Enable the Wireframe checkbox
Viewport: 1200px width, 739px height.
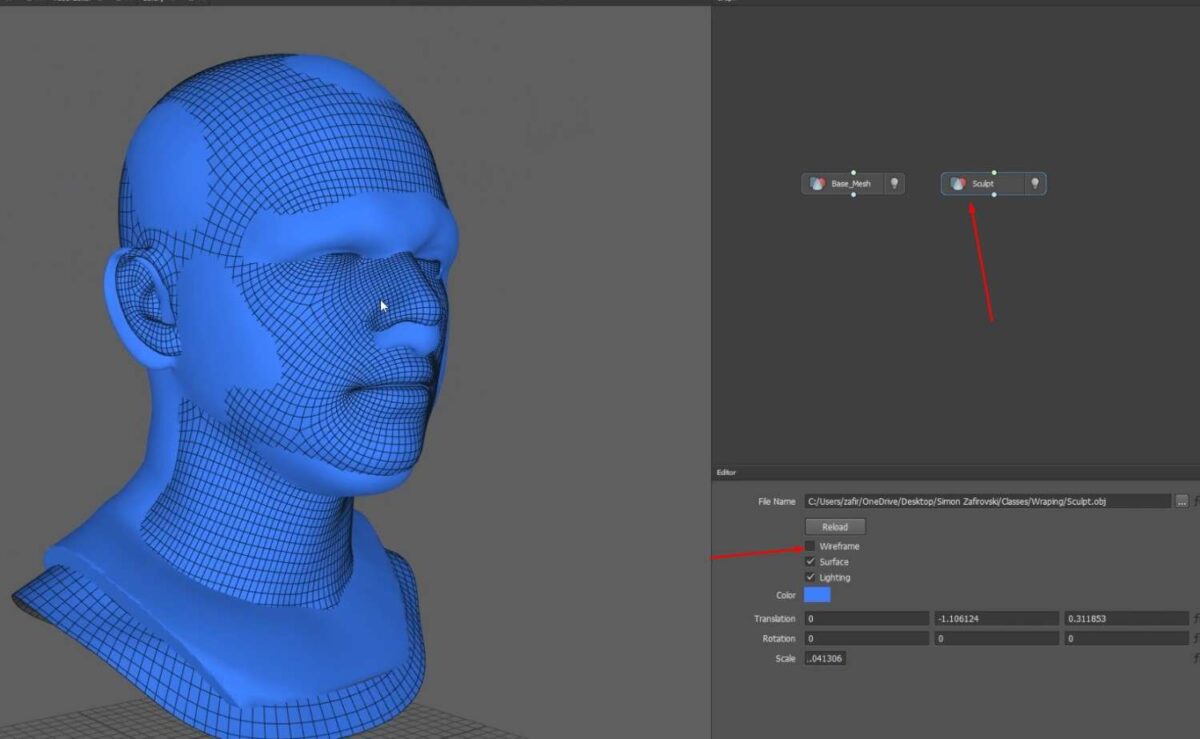click(x=810, y=545)
